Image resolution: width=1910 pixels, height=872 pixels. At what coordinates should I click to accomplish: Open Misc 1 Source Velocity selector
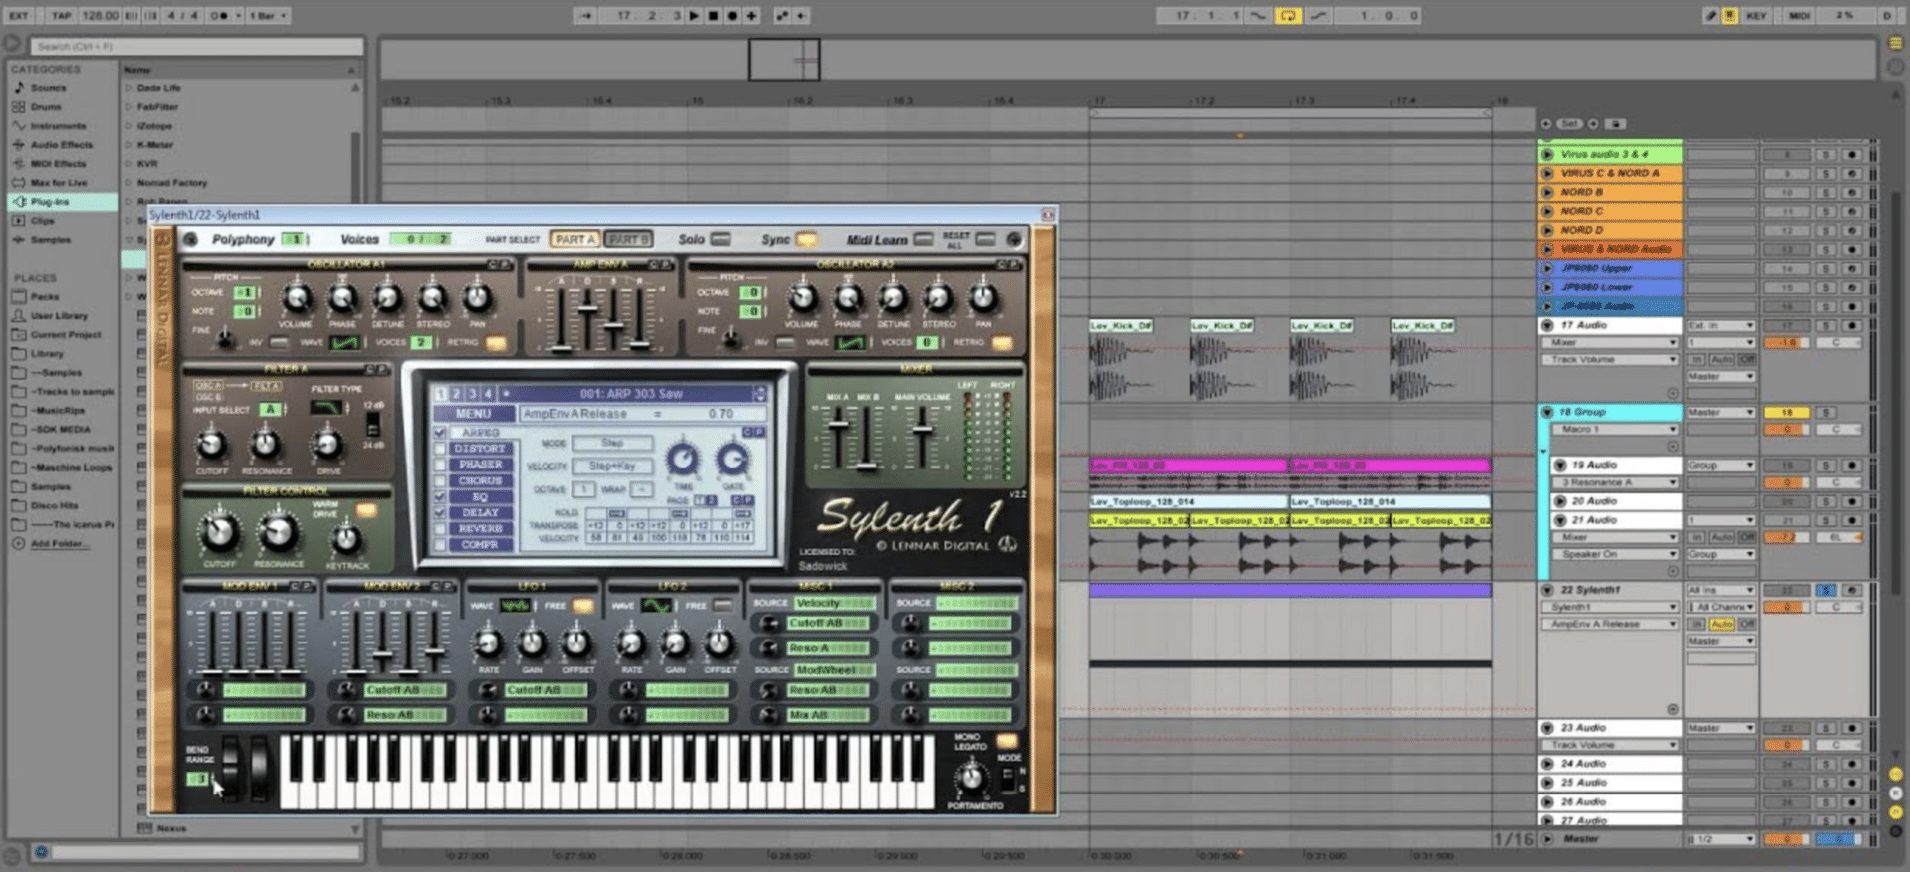tap(834, 603)
